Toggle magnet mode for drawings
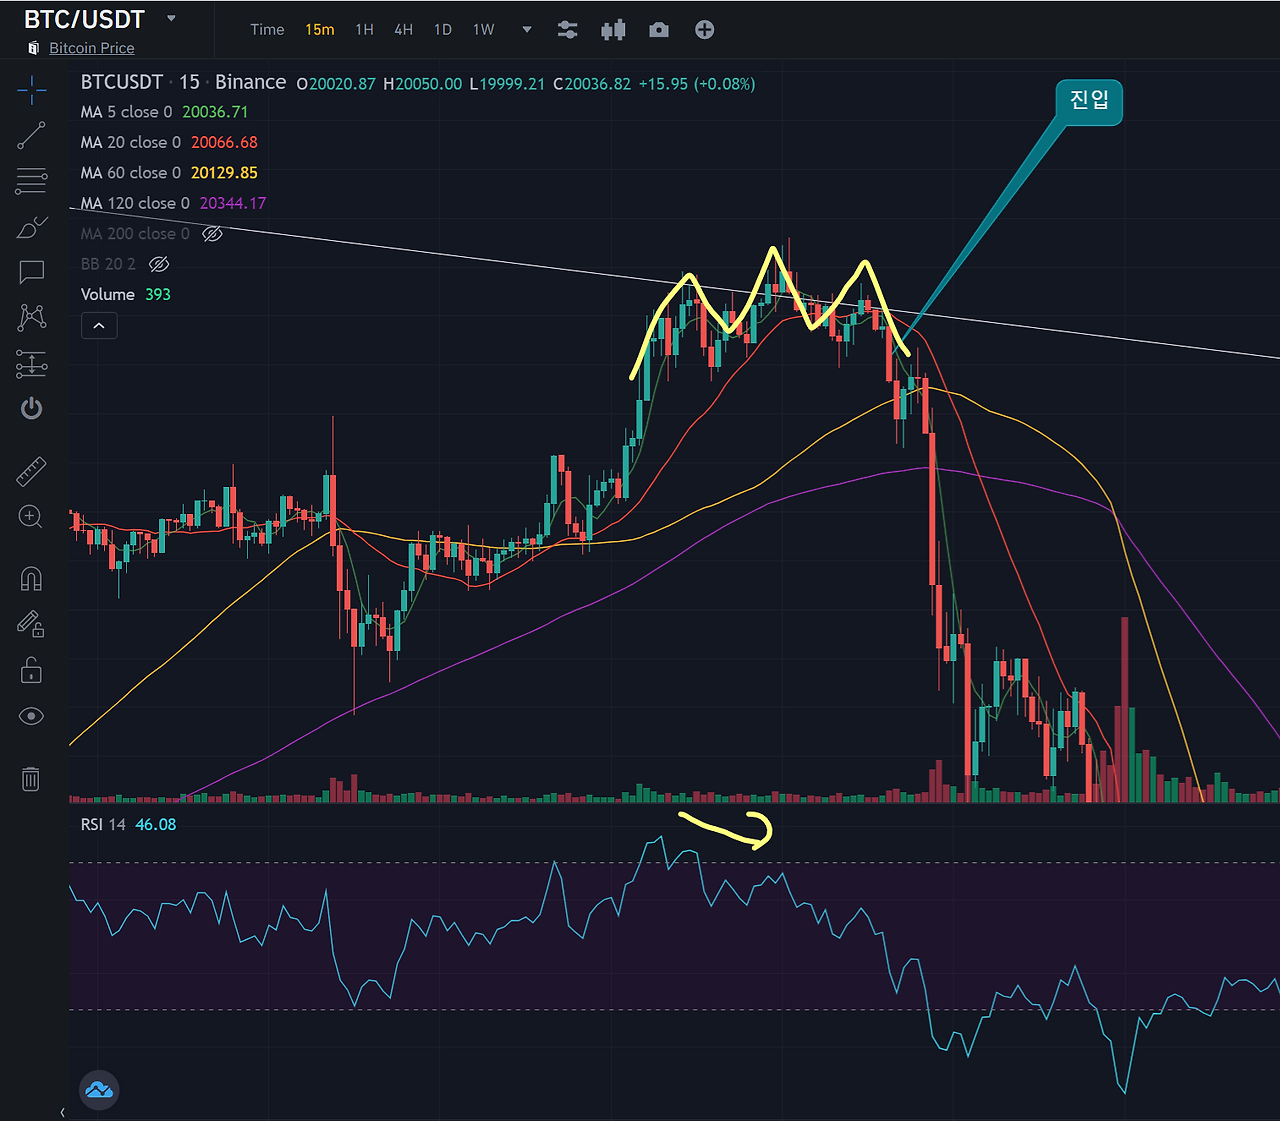Image resolution: width=1280 pixels, height=1121 pixels. [32, 579]
